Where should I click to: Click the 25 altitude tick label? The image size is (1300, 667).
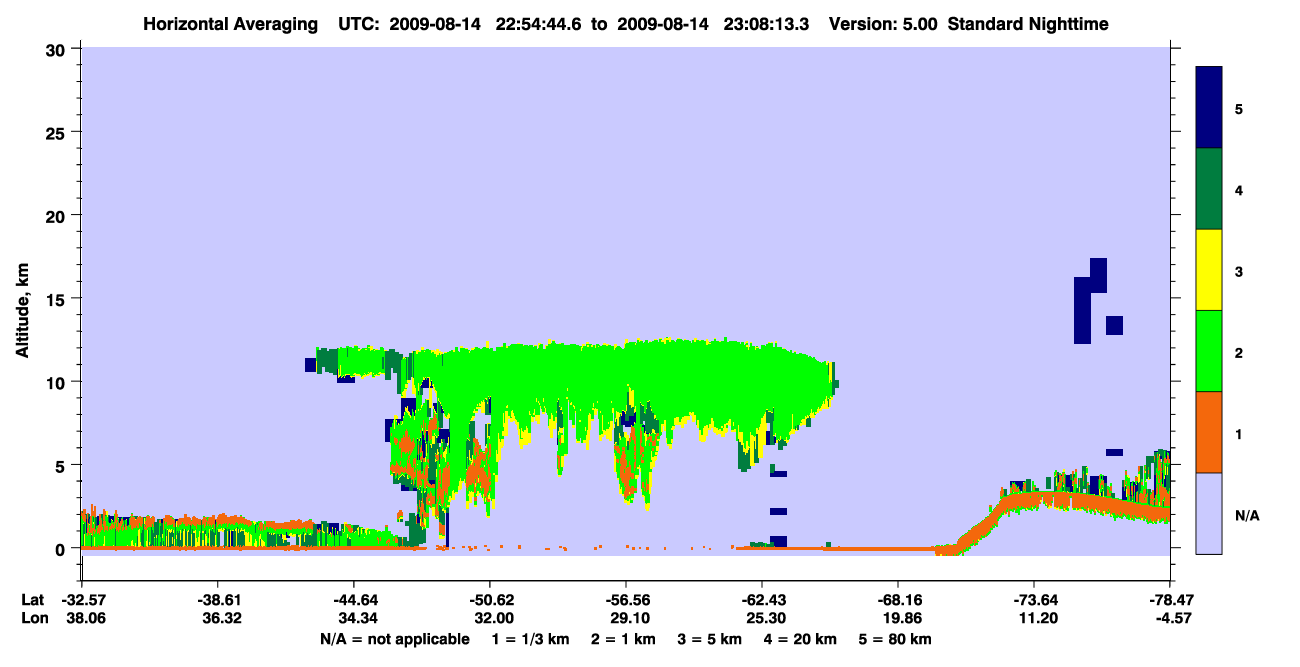[x=58, y=133]
